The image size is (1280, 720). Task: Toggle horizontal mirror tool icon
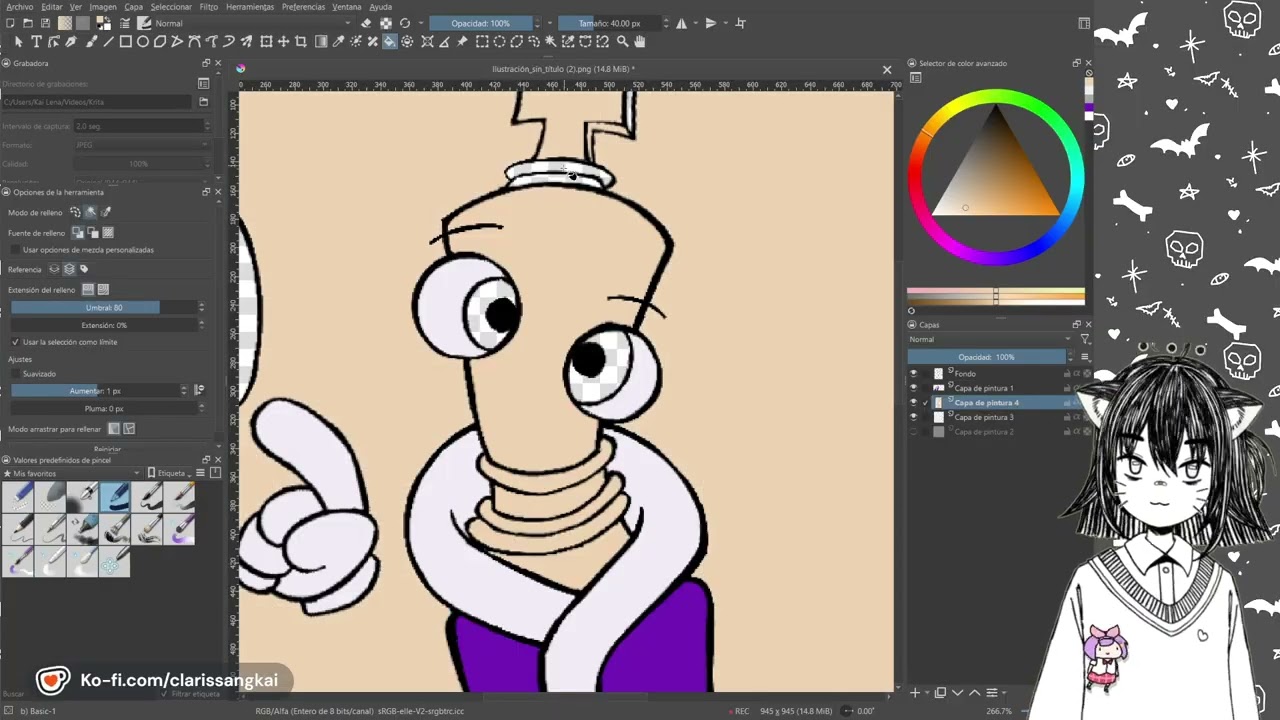click(682, 23)
